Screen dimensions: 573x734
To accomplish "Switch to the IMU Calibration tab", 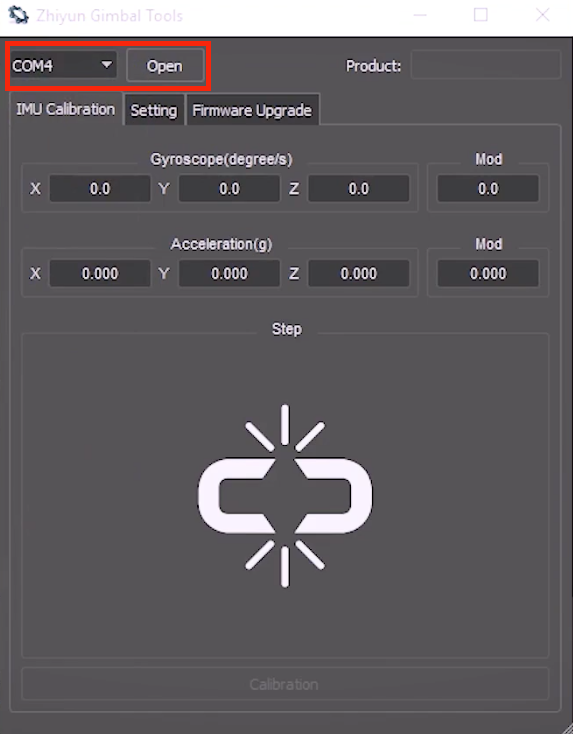I will [x=66, y=110].
